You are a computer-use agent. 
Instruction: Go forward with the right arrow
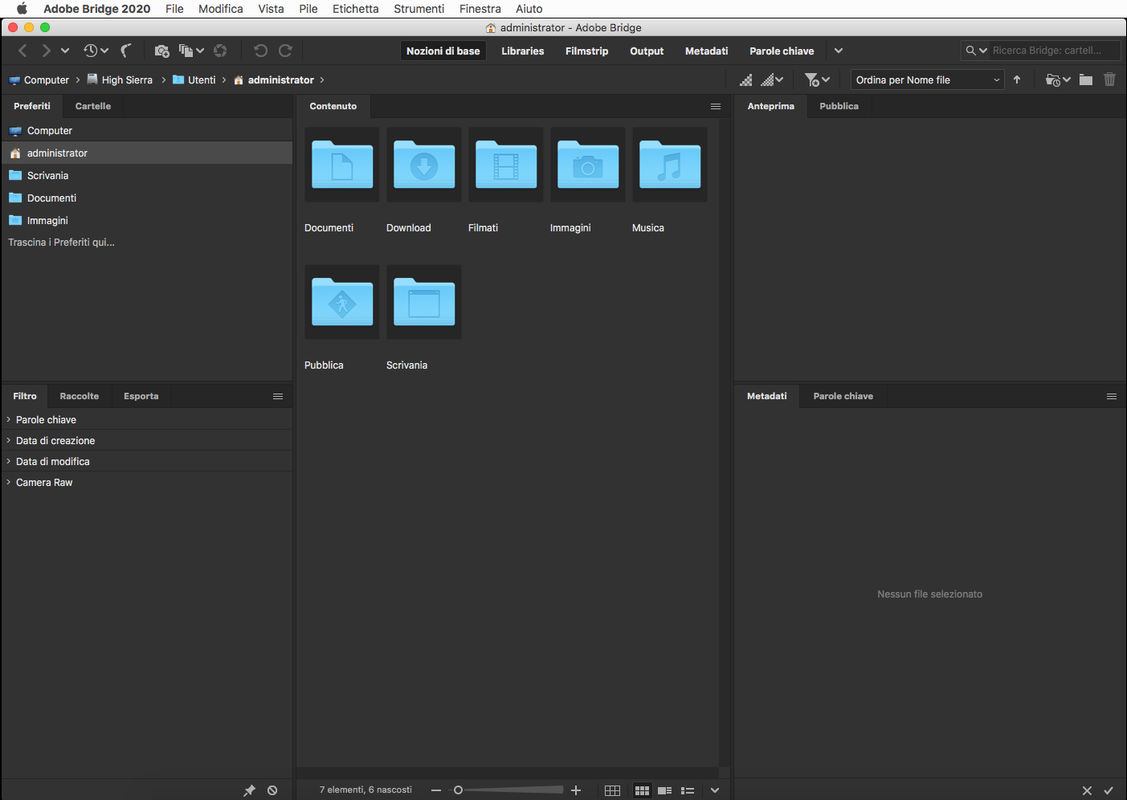click(x=46, y=50)
